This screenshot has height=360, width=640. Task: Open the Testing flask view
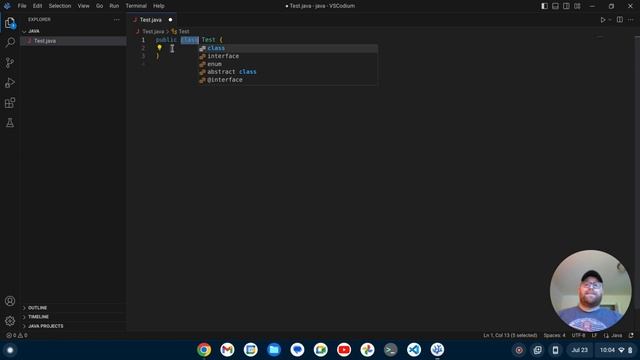pos(10,123)
